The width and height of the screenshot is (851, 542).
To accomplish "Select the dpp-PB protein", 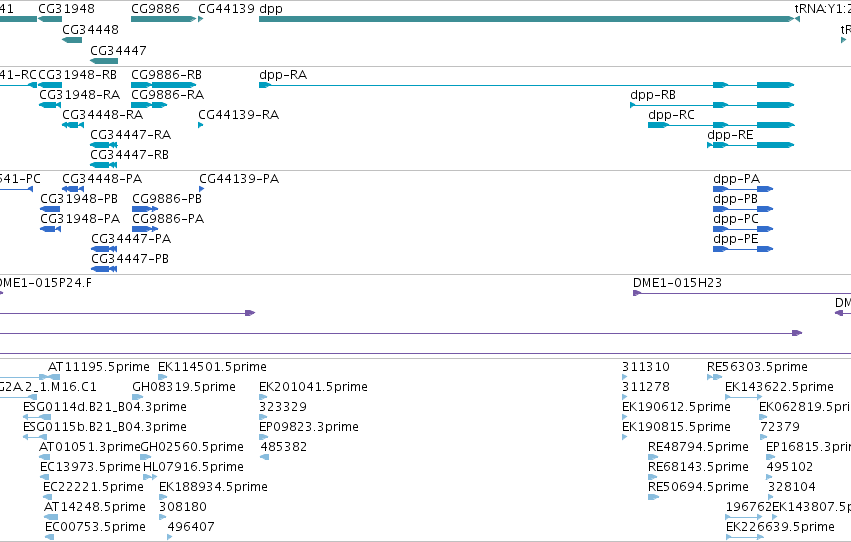I will pyautogui.click(x=743, y=209).
